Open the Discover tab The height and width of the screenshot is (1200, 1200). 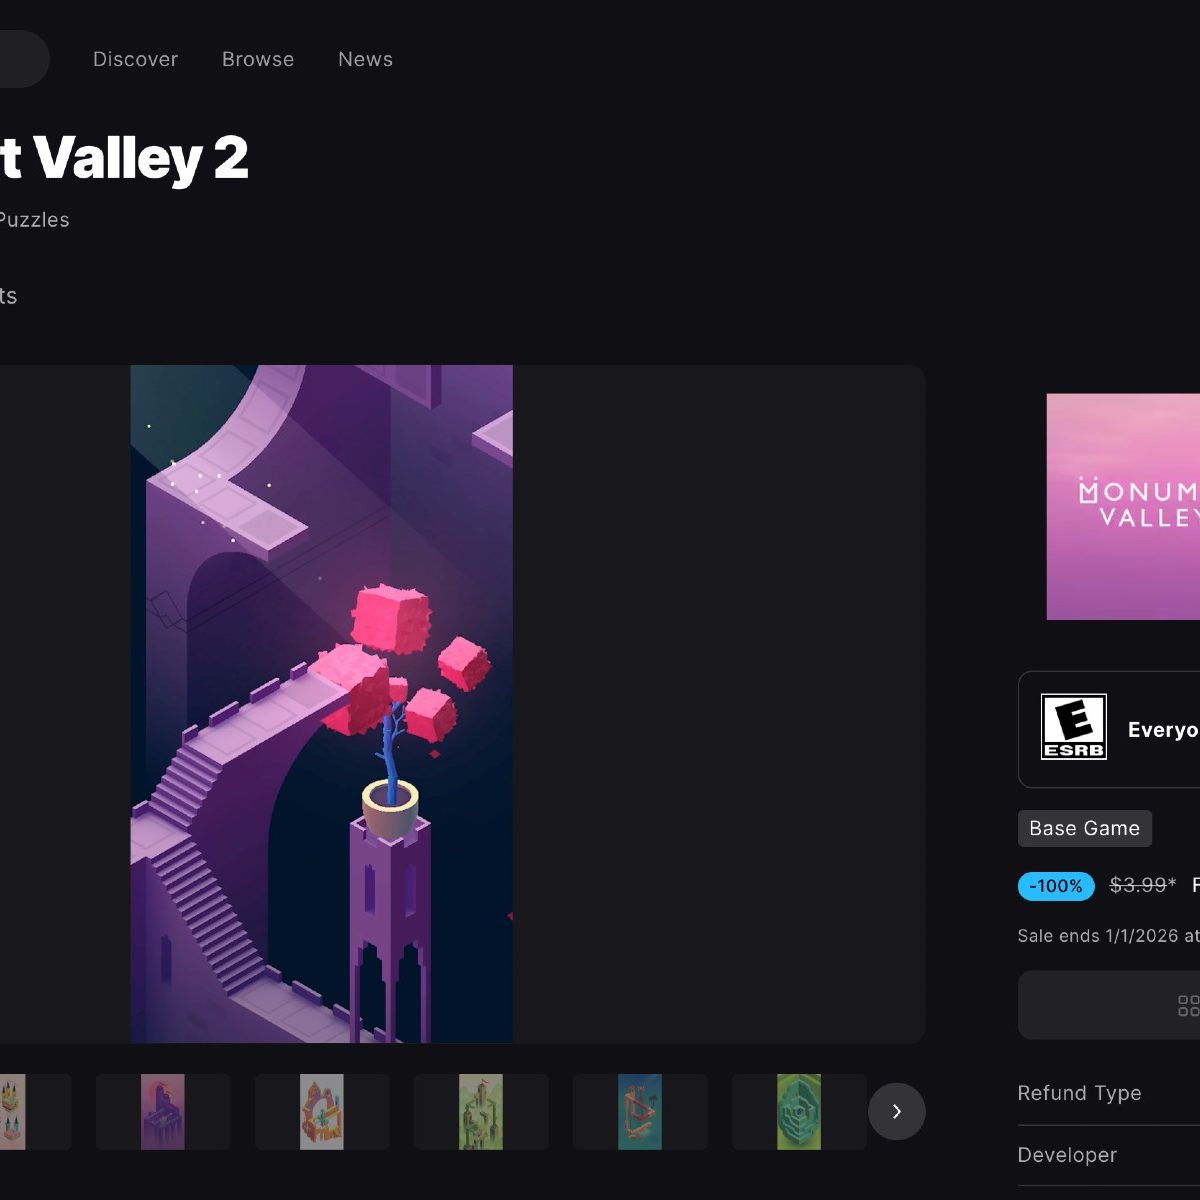pyautogui.click(x=135, y=59)
